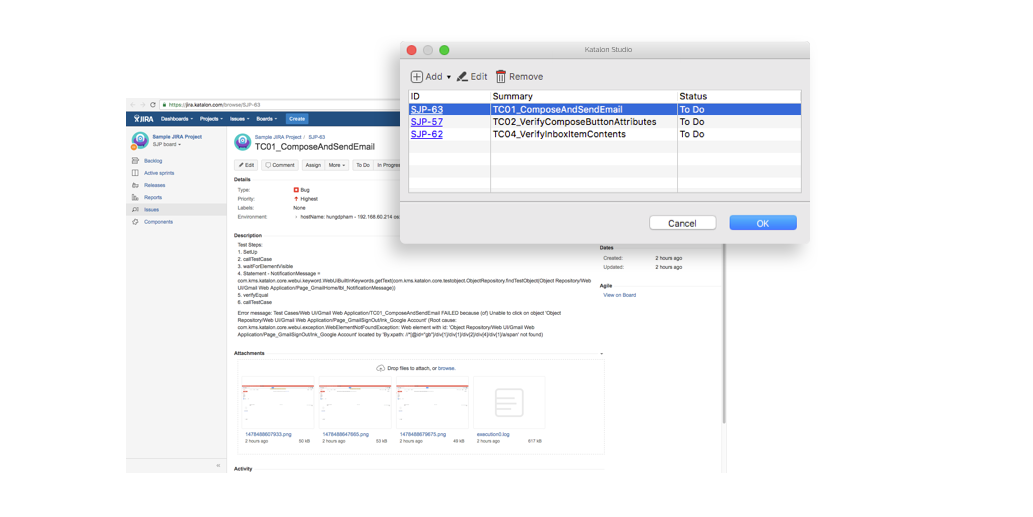Screen dimensions: 1033x517
Task: Open the execution0.log file link
Action: (x=493, y=435)
